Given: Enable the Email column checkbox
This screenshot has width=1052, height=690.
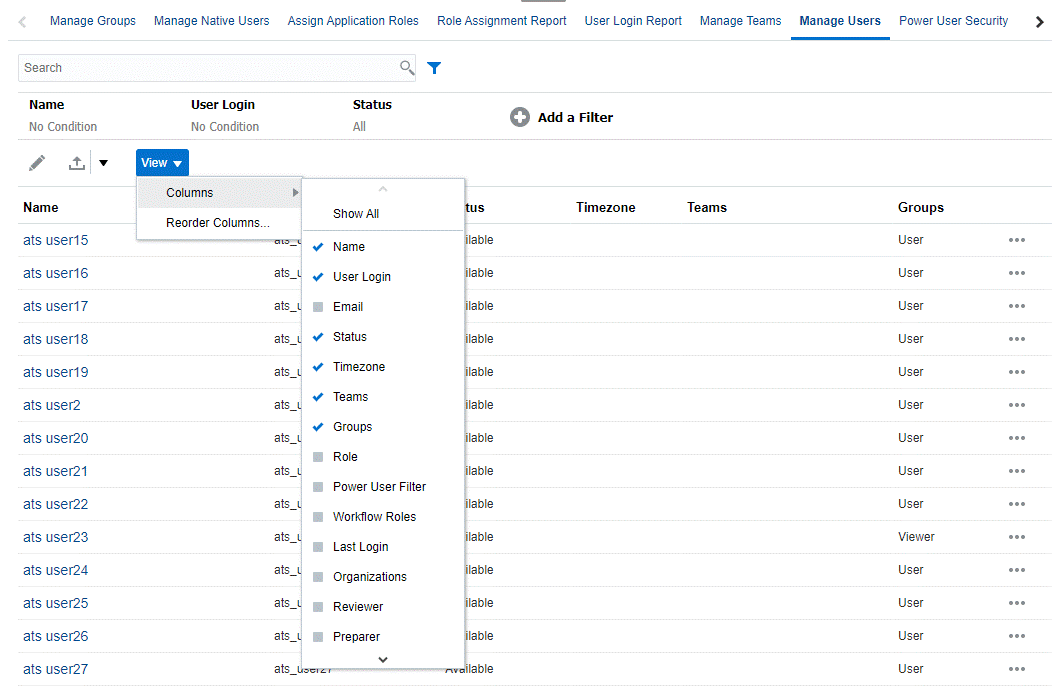Looking at the screenshot, I should [x=318, y=307].
